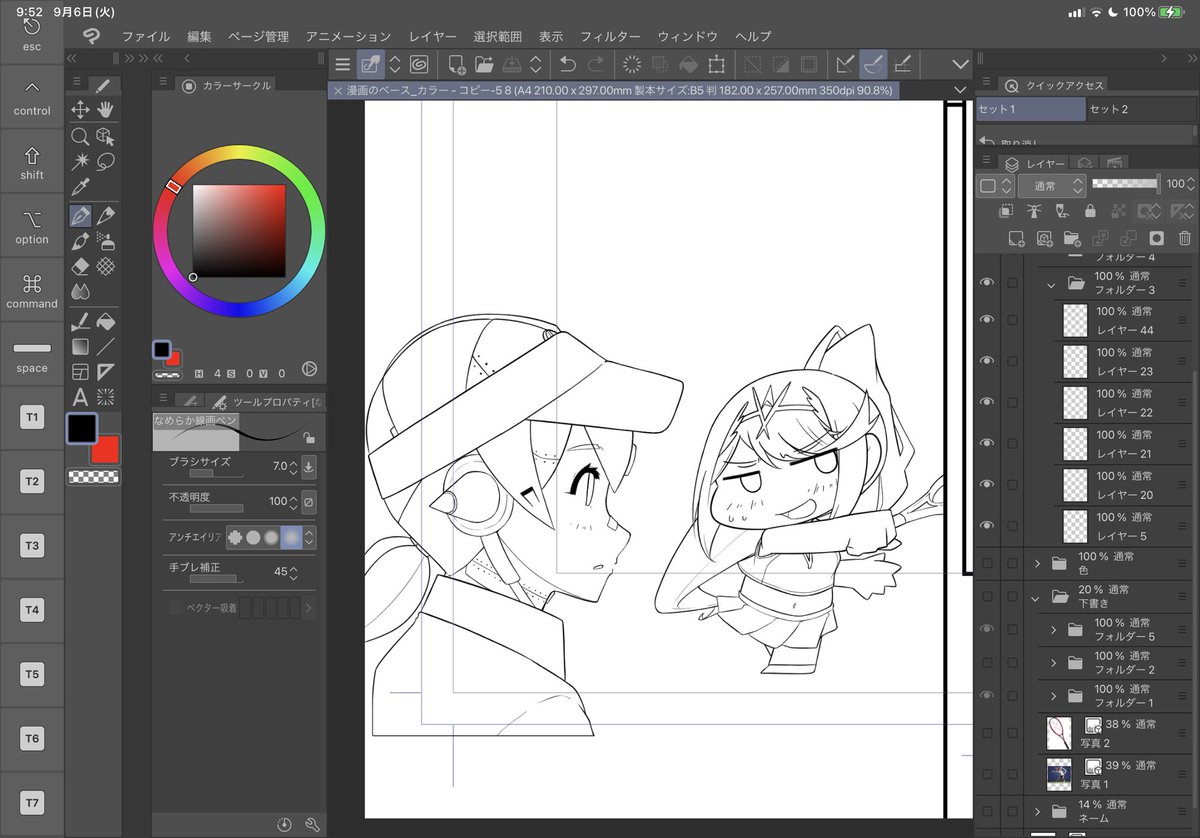Select the Object operation cube tool
This screenshot has height=838, width=1200.
[105, 135]
